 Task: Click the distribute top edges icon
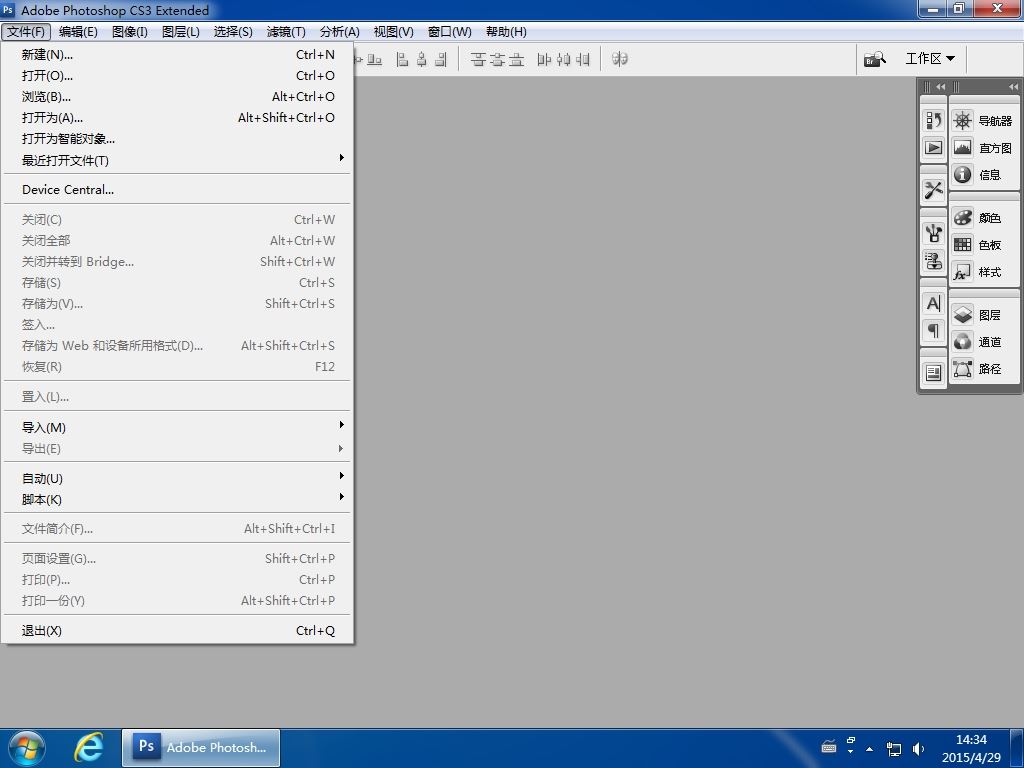[478, 59]
